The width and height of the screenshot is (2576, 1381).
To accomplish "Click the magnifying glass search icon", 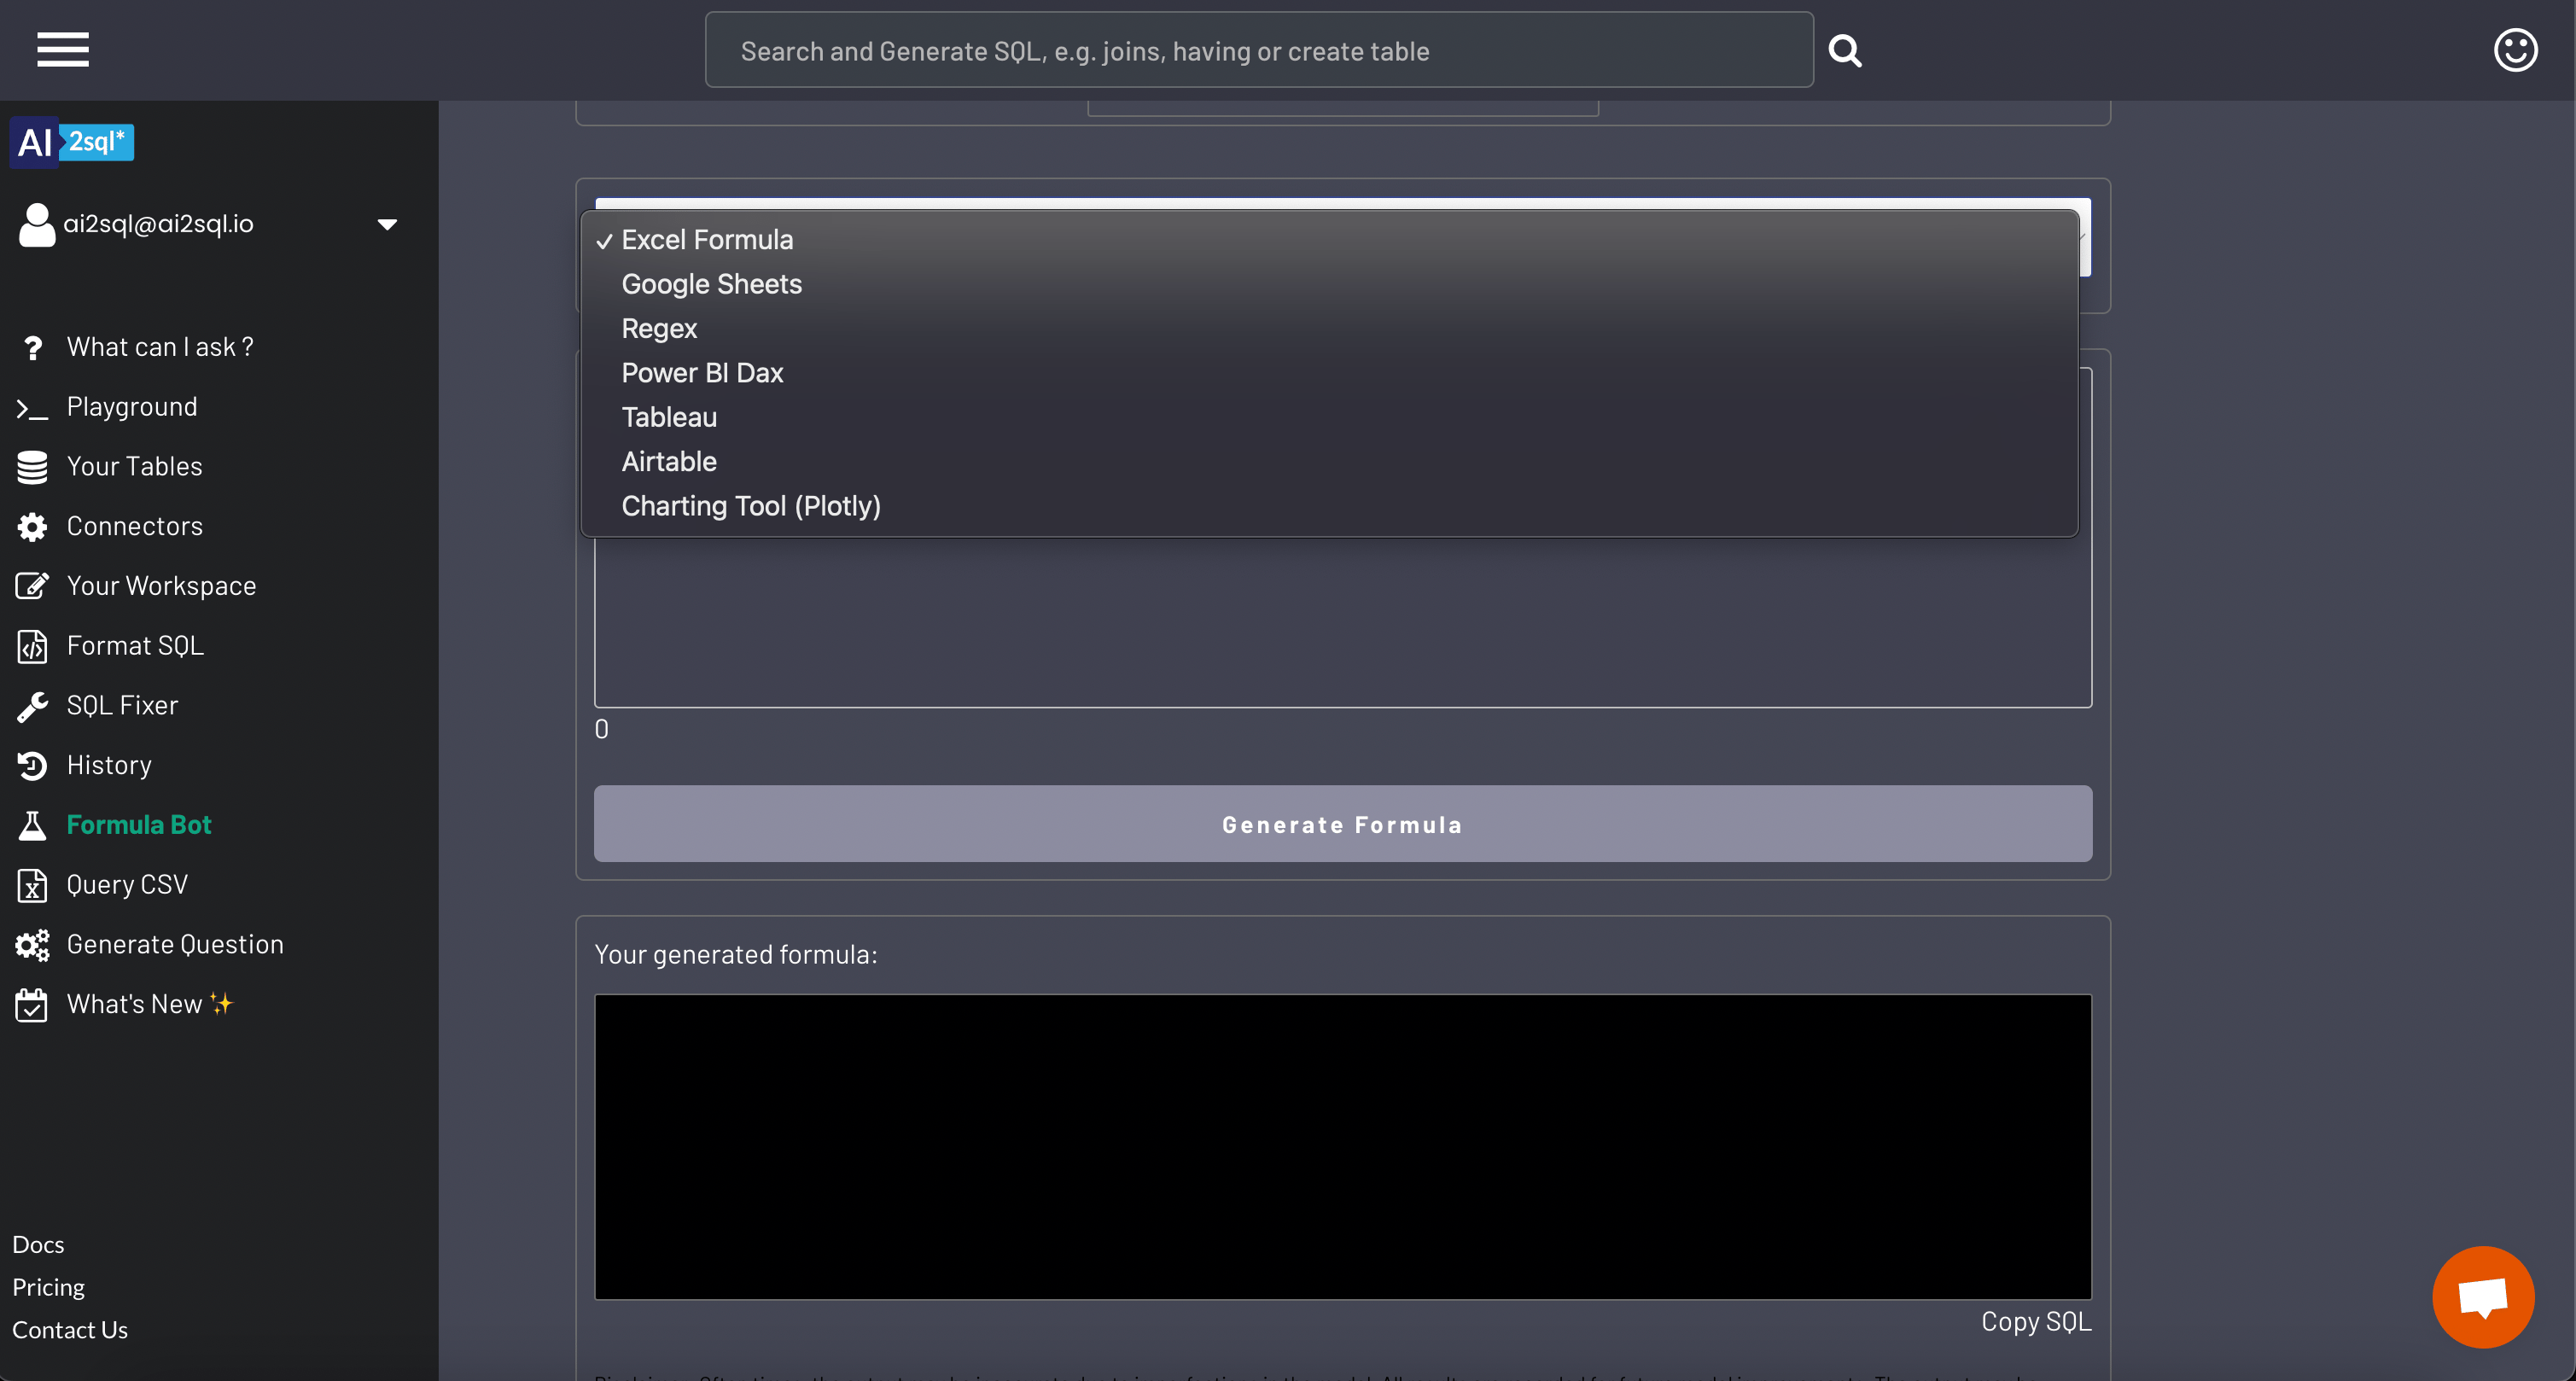I will click(1845, 50).
